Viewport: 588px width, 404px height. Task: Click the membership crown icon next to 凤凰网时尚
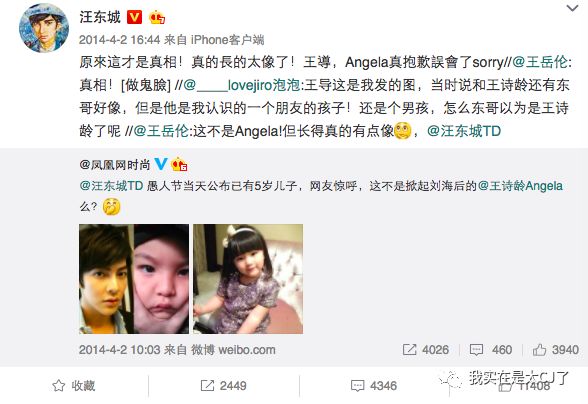point(179,164)
